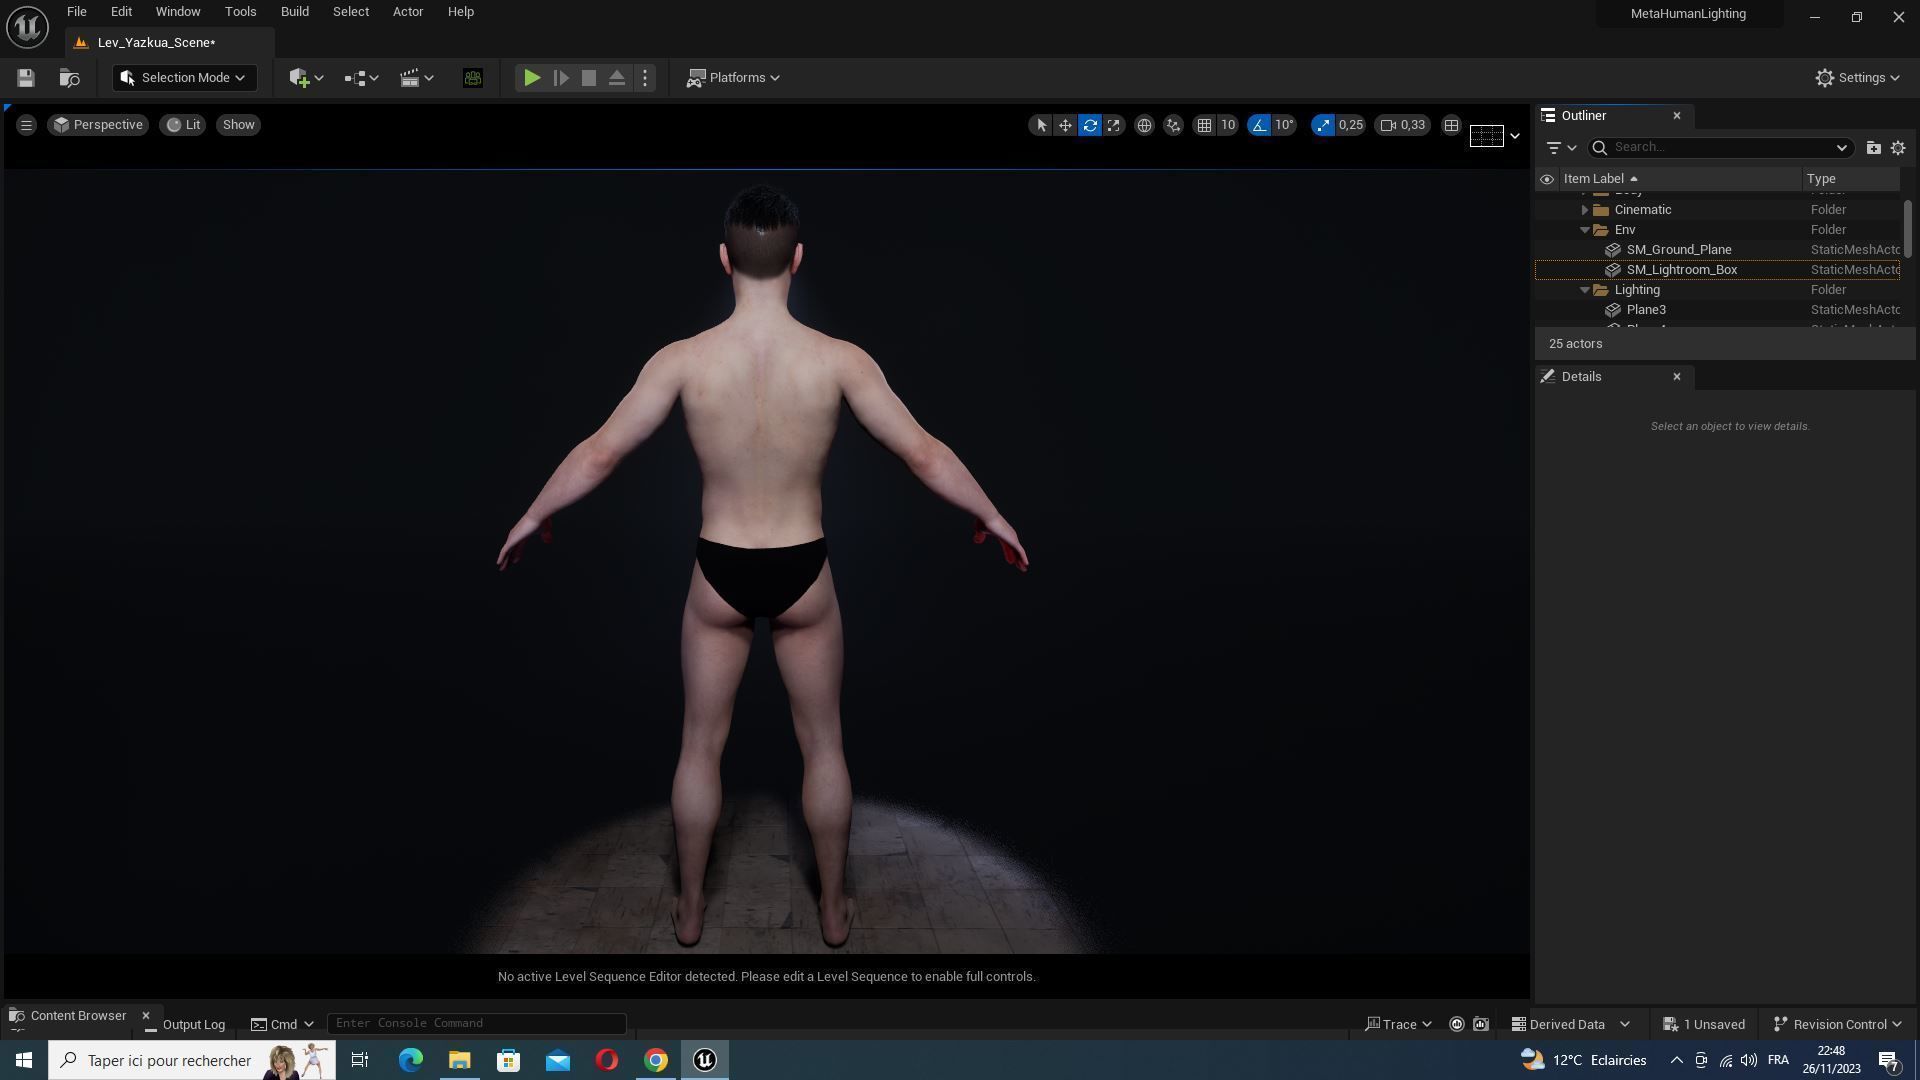Image resolution: width=1920 pixels, height=1080 pixels.
Task: Click the Content Browser button
Action: pos(68,1016)
